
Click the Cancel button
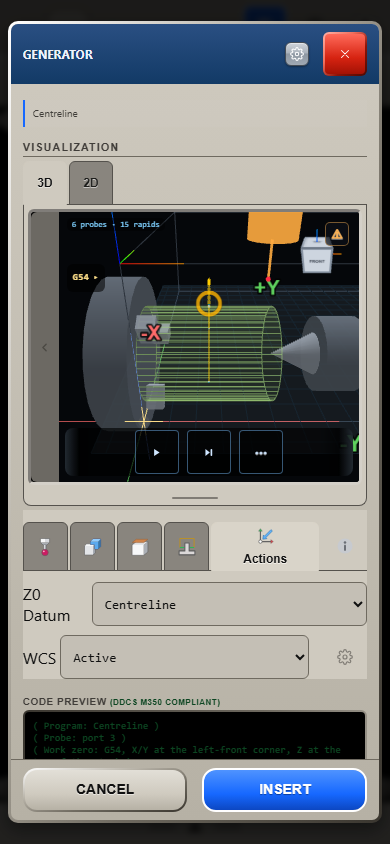tap(105, 790)
